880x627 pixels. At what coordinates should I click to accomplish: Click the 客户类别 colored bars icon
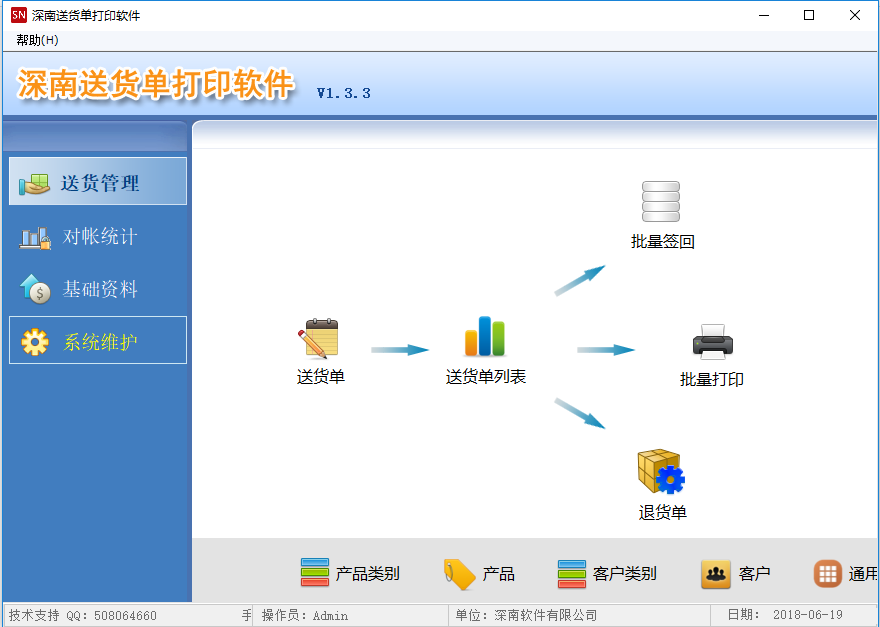(x=572, y=574)
